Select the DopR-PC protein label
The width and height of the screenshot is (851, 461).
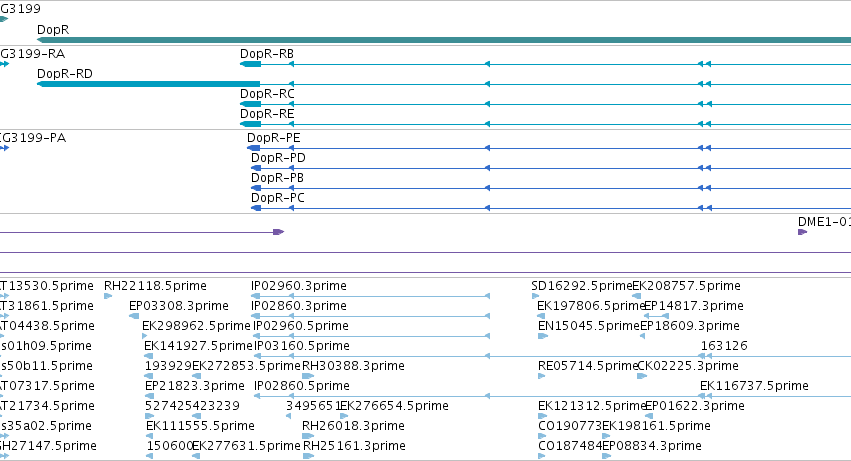(x=278, y=198)
